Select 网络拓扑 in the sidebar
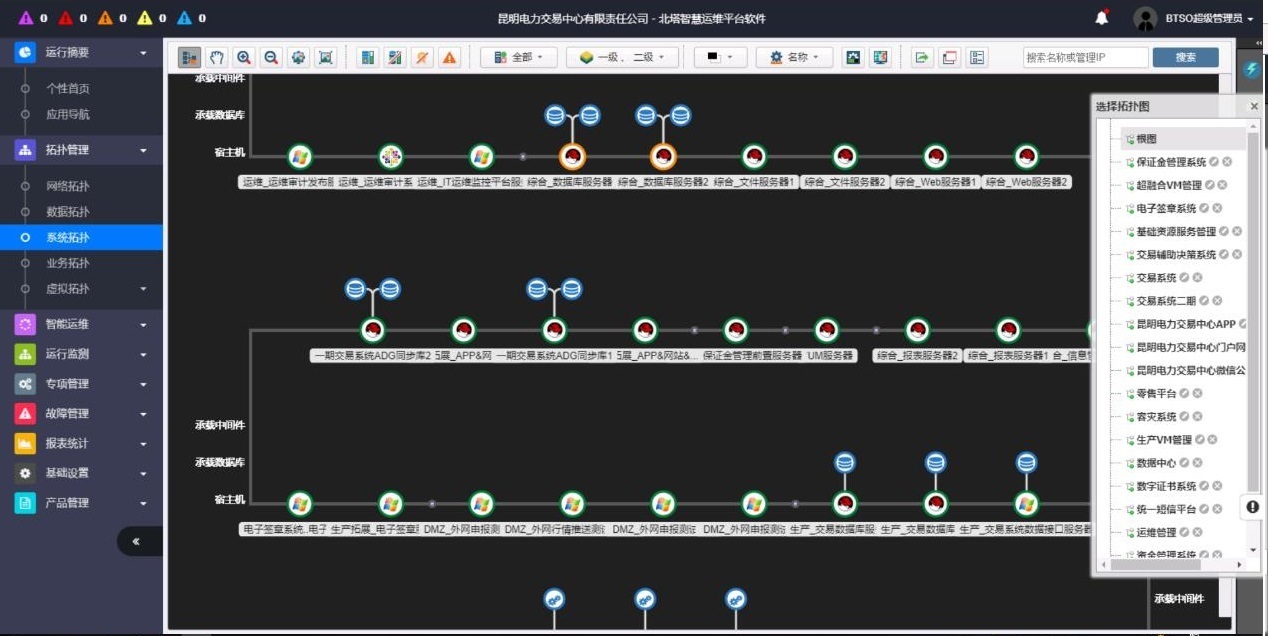The image size is (1268, 636). click(68, 186)
